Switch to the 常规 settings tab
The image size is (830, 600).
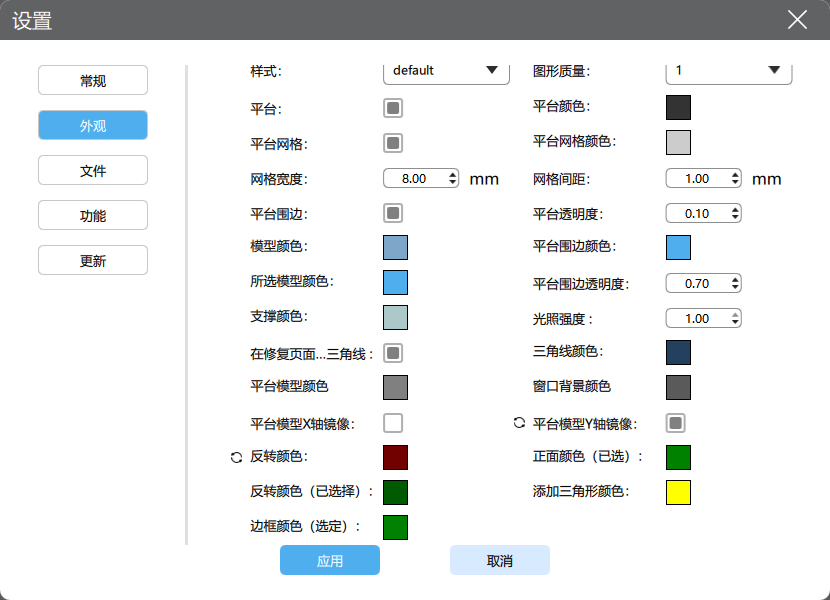(93, 81)
